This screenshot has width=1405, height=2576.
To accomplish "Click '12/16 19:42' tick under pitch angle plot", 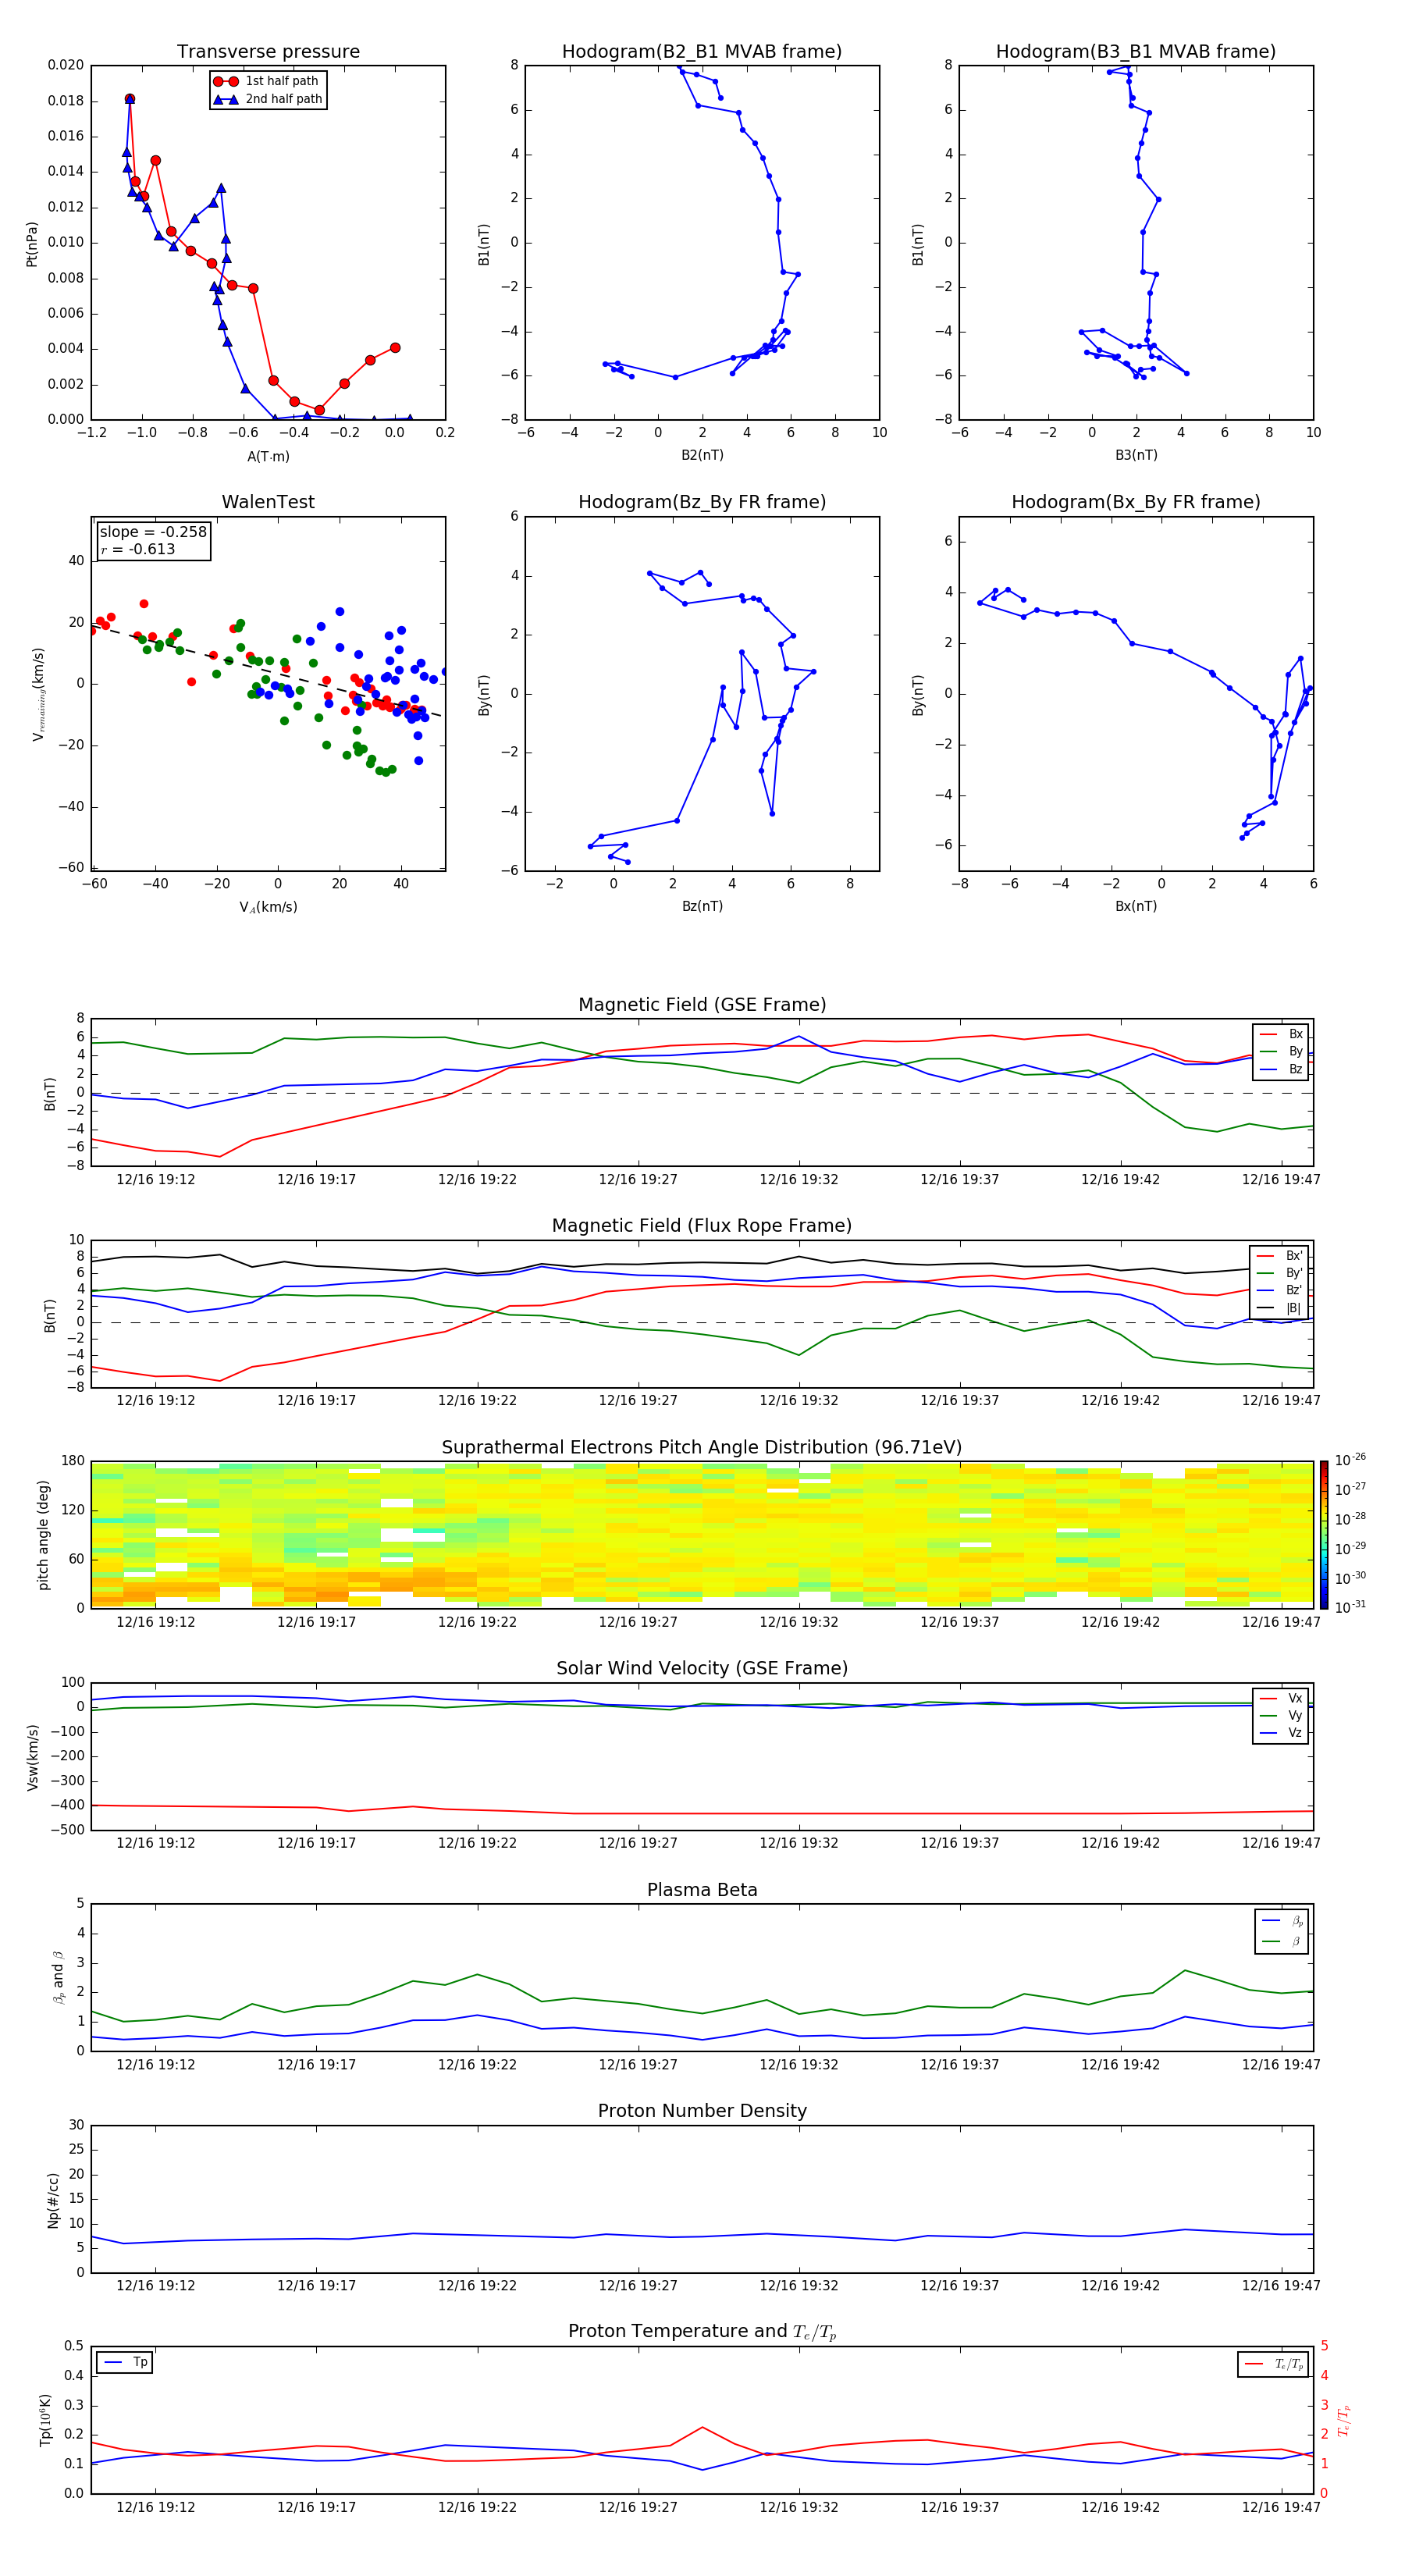I will [x=1120, y=1622].
